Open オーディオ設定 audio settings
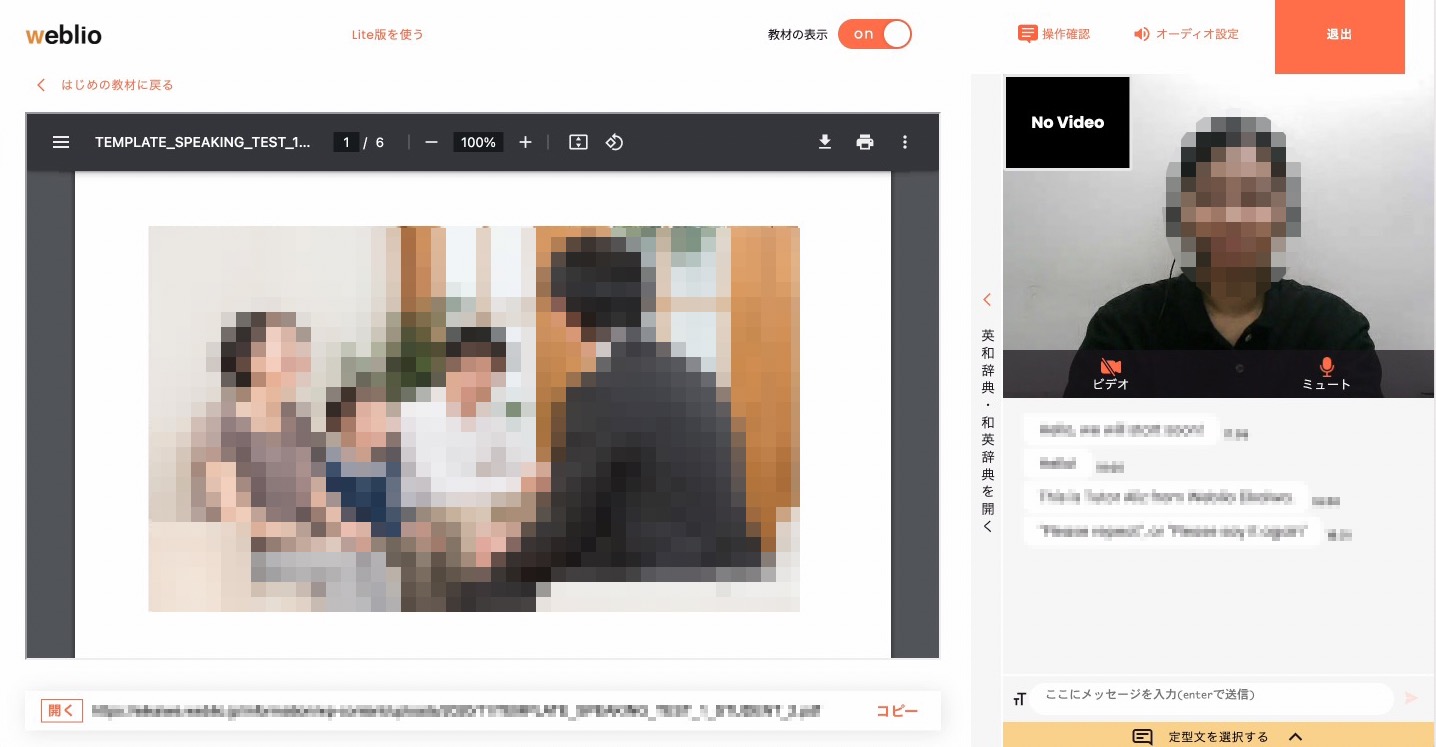 click(x=1186, y=34)
